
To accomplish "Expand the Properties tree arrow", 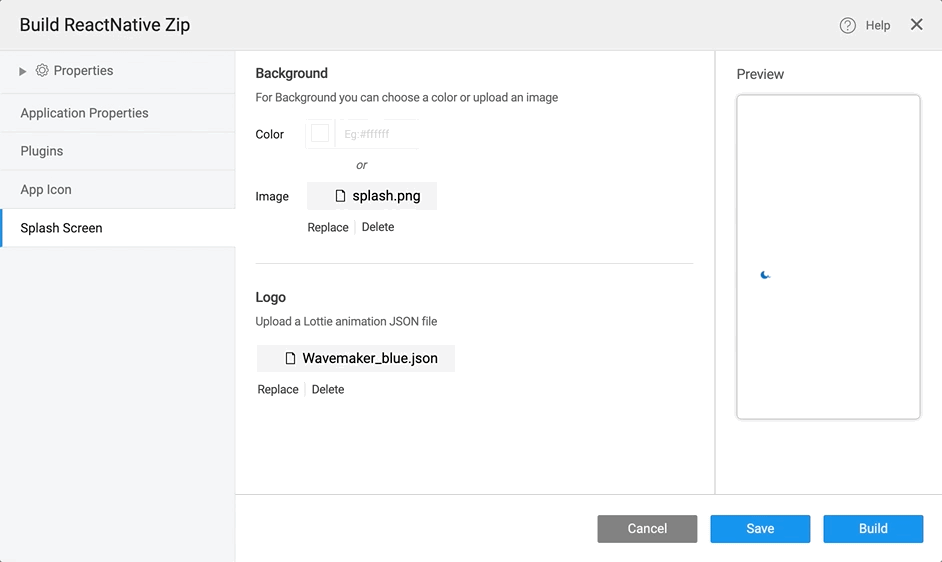I will coord(23,71).
